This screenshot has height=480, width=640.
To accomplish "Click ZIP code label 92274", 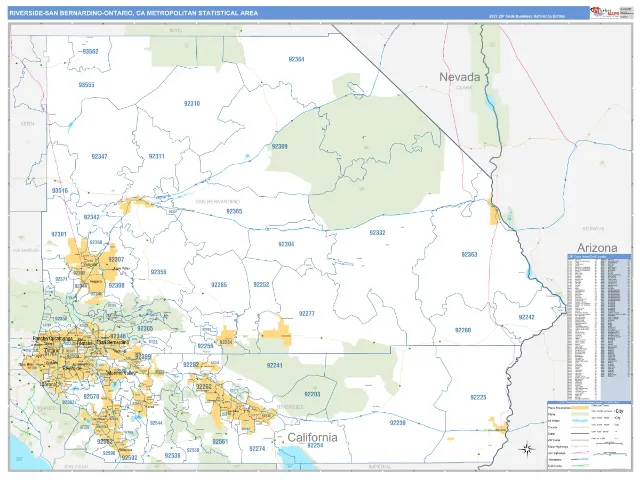I will coord(257,449).
